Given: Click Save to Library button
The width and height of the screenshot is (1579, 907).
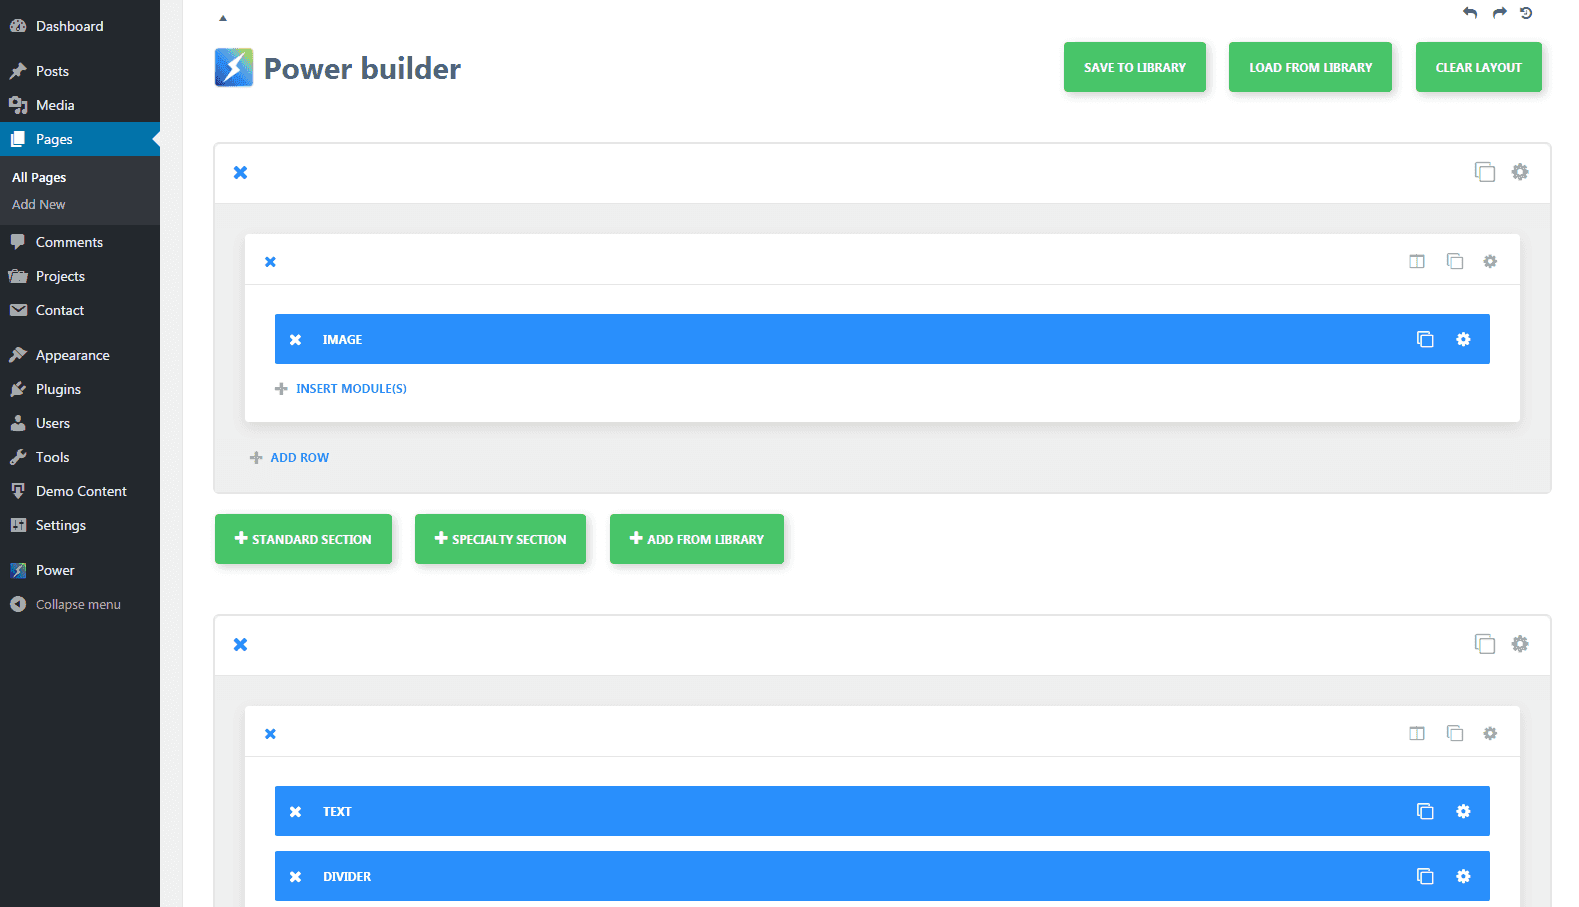Looking at the screenshot, I should point(1134,68).
